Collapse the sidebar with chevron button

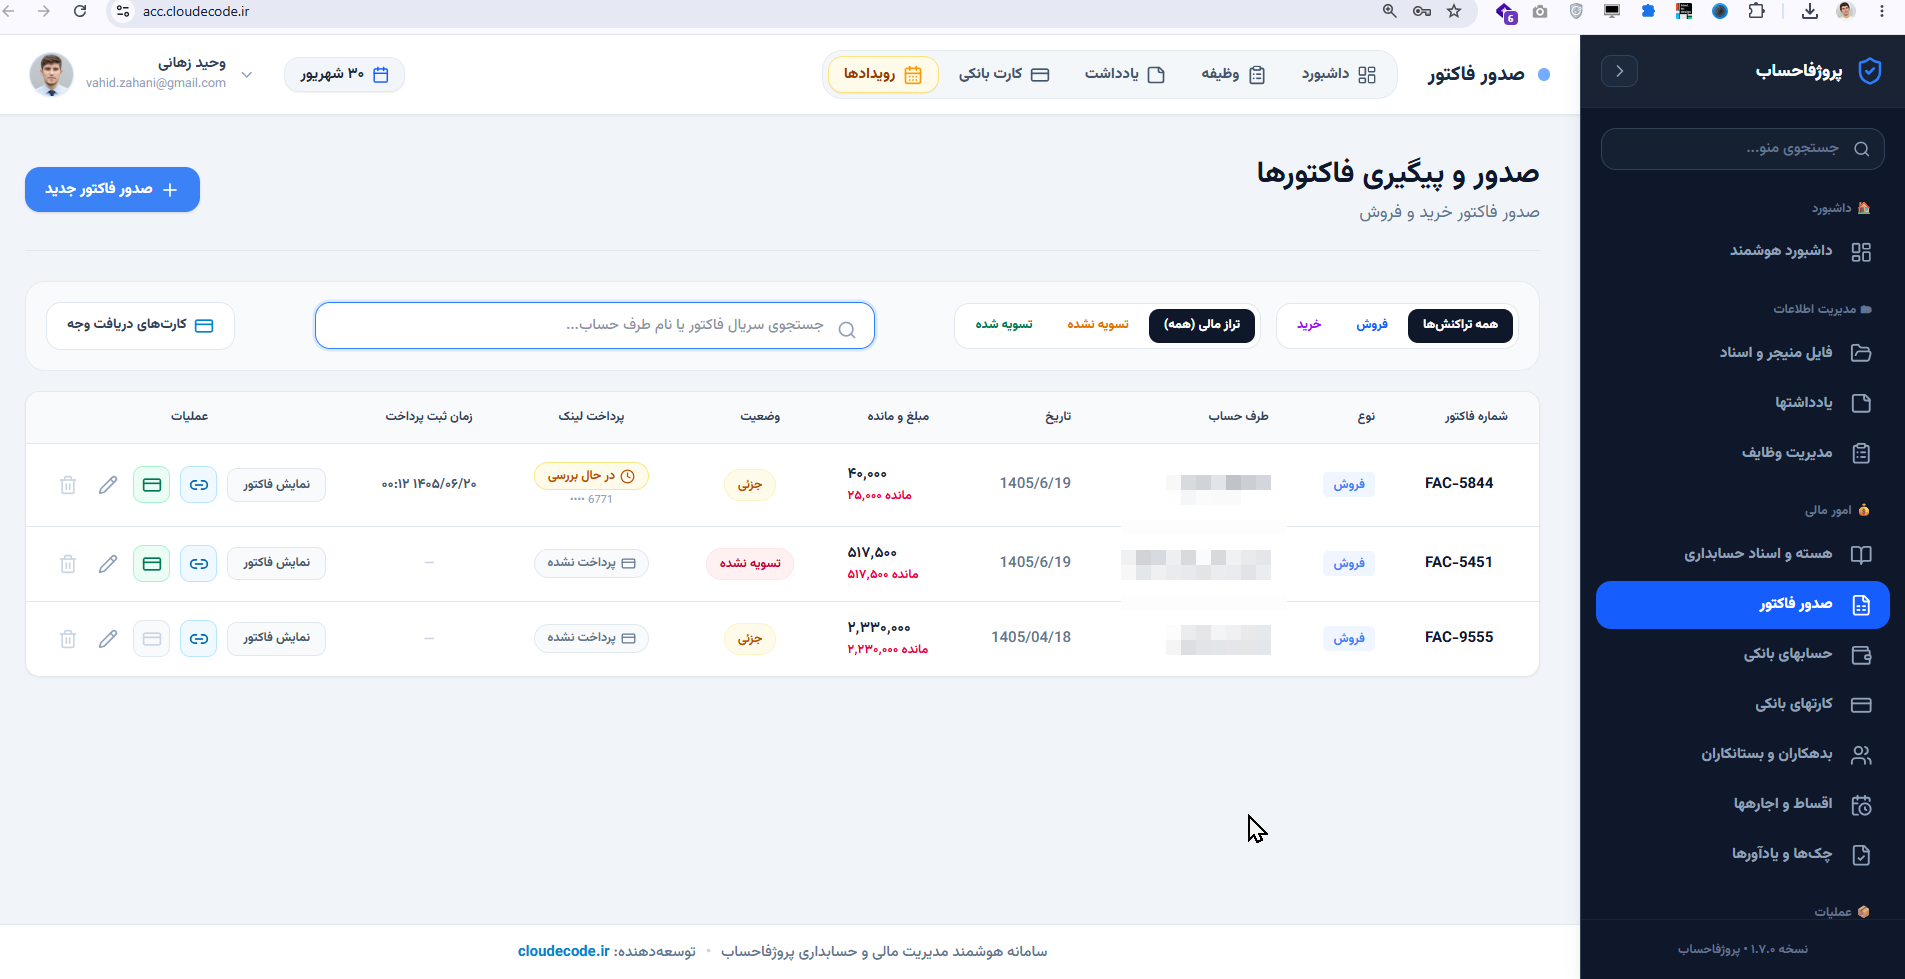click(1619, 71)
